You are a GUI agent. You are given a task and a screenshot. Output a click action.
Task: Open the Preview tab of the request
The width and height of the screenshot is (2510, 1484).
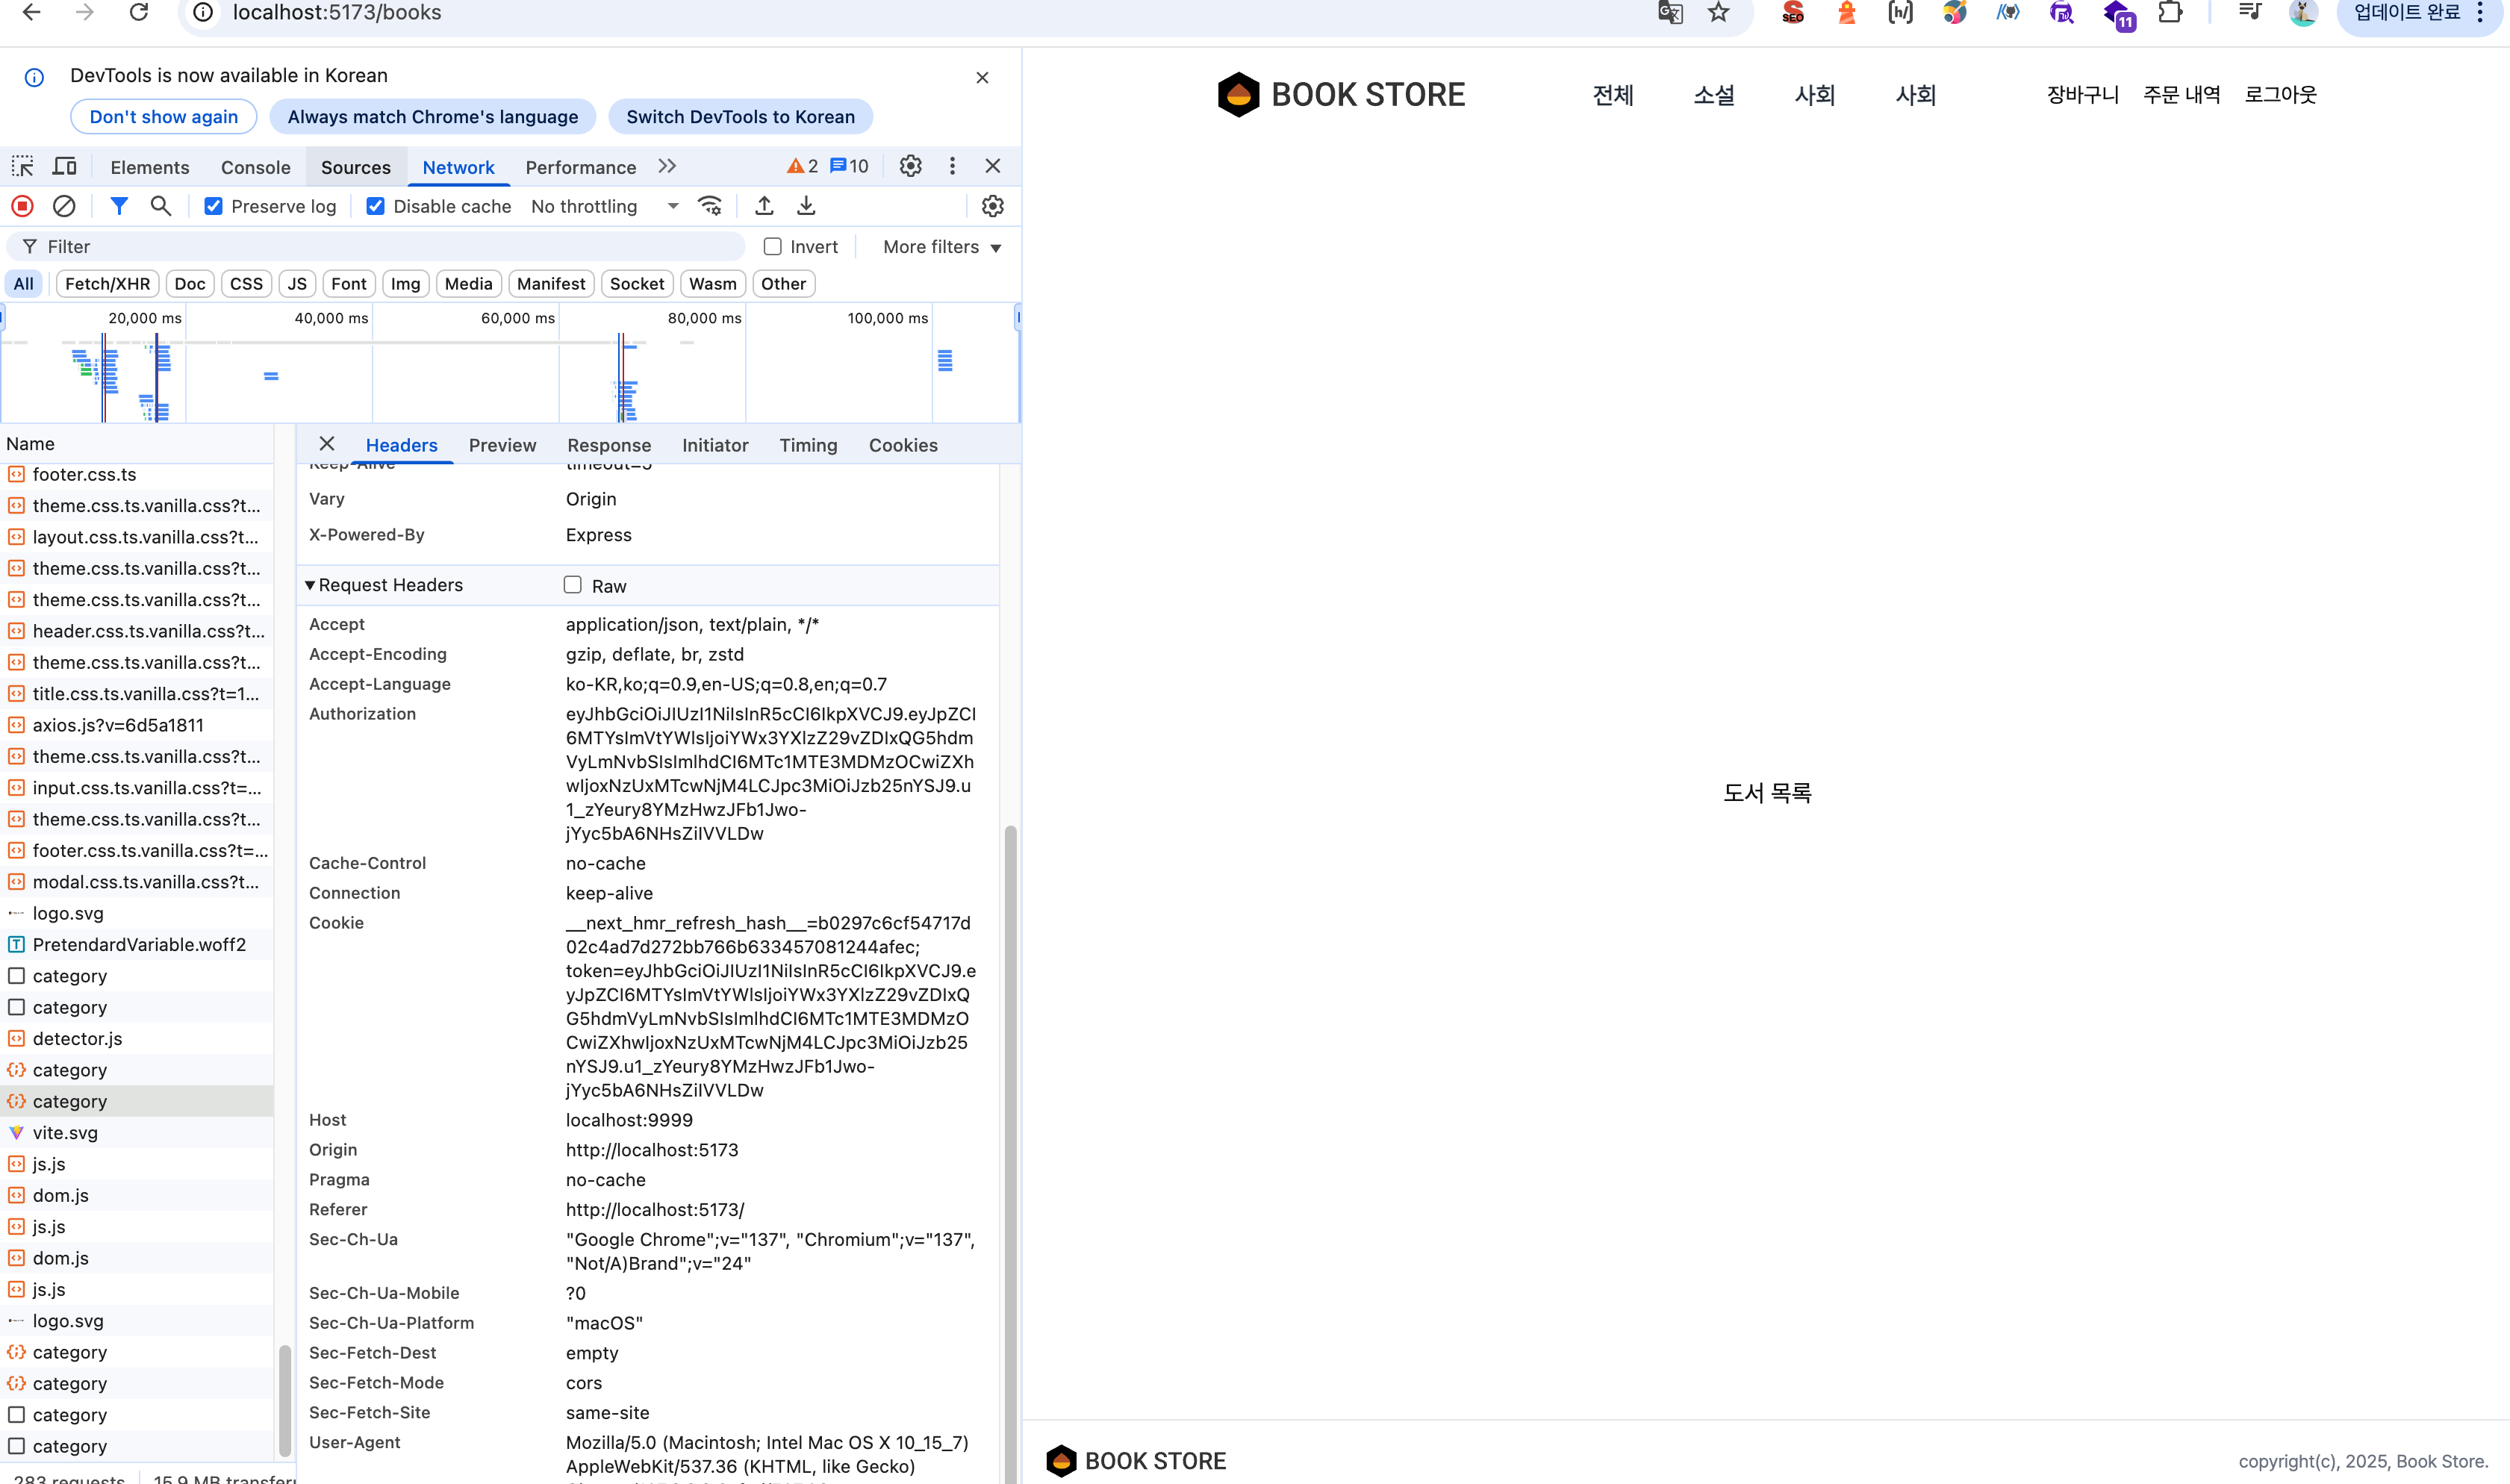(x=502, y=445)
